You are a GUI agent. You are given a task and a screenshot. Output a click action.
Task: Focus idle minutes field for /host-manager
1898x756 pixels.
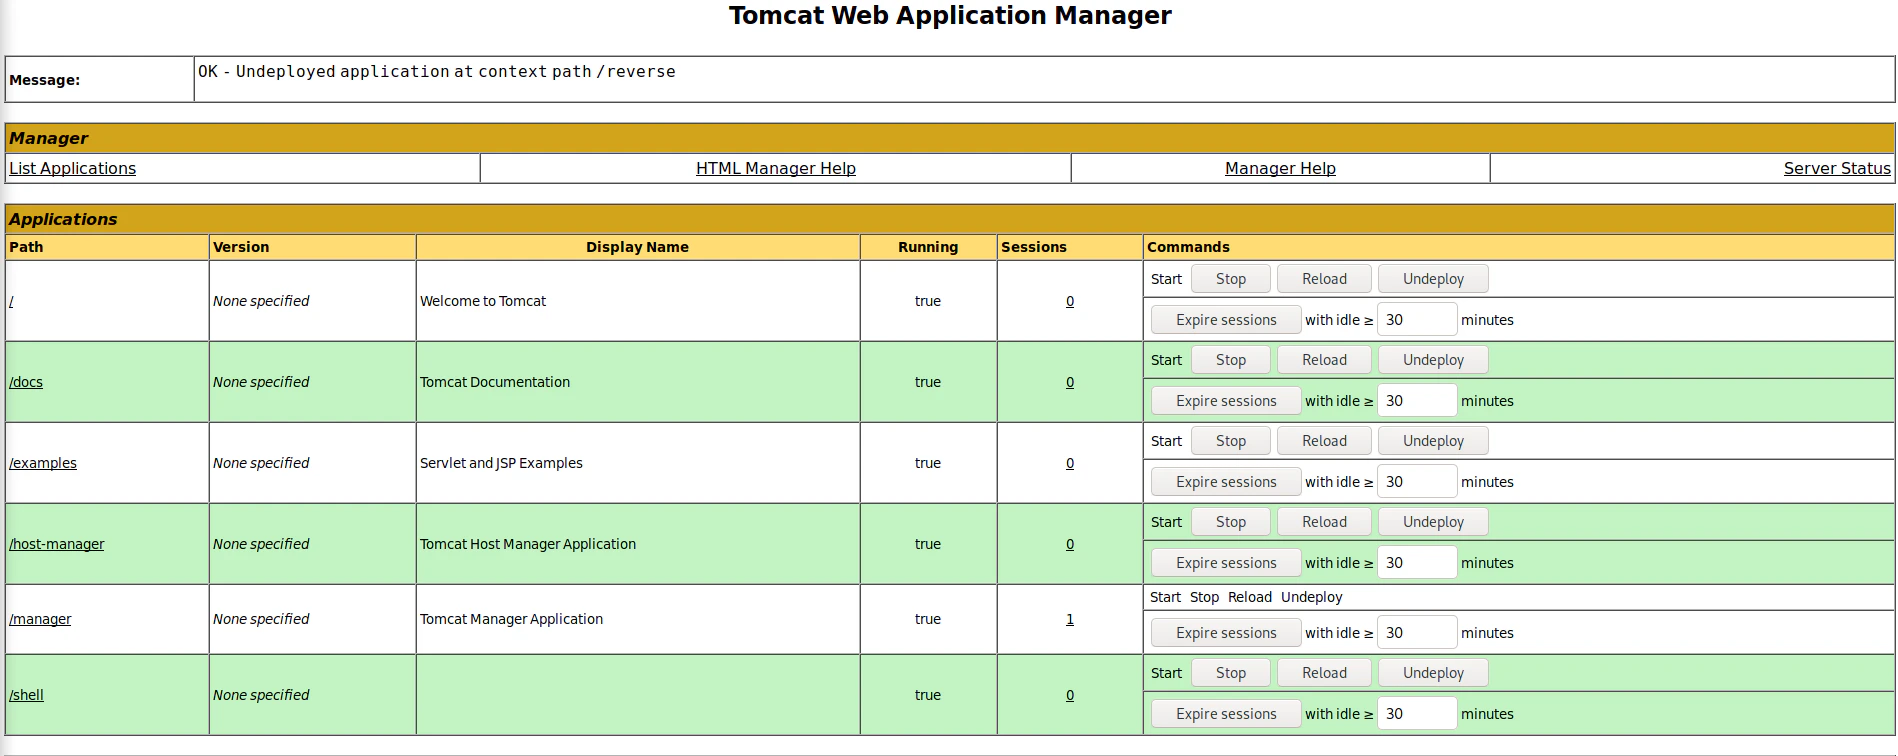point(1417,563)
